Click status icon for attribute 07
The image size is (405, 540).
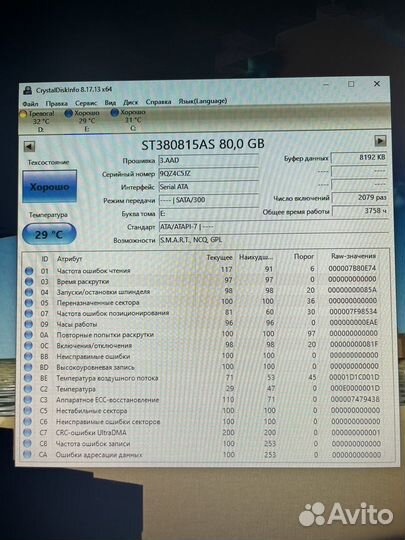point(29,313)
